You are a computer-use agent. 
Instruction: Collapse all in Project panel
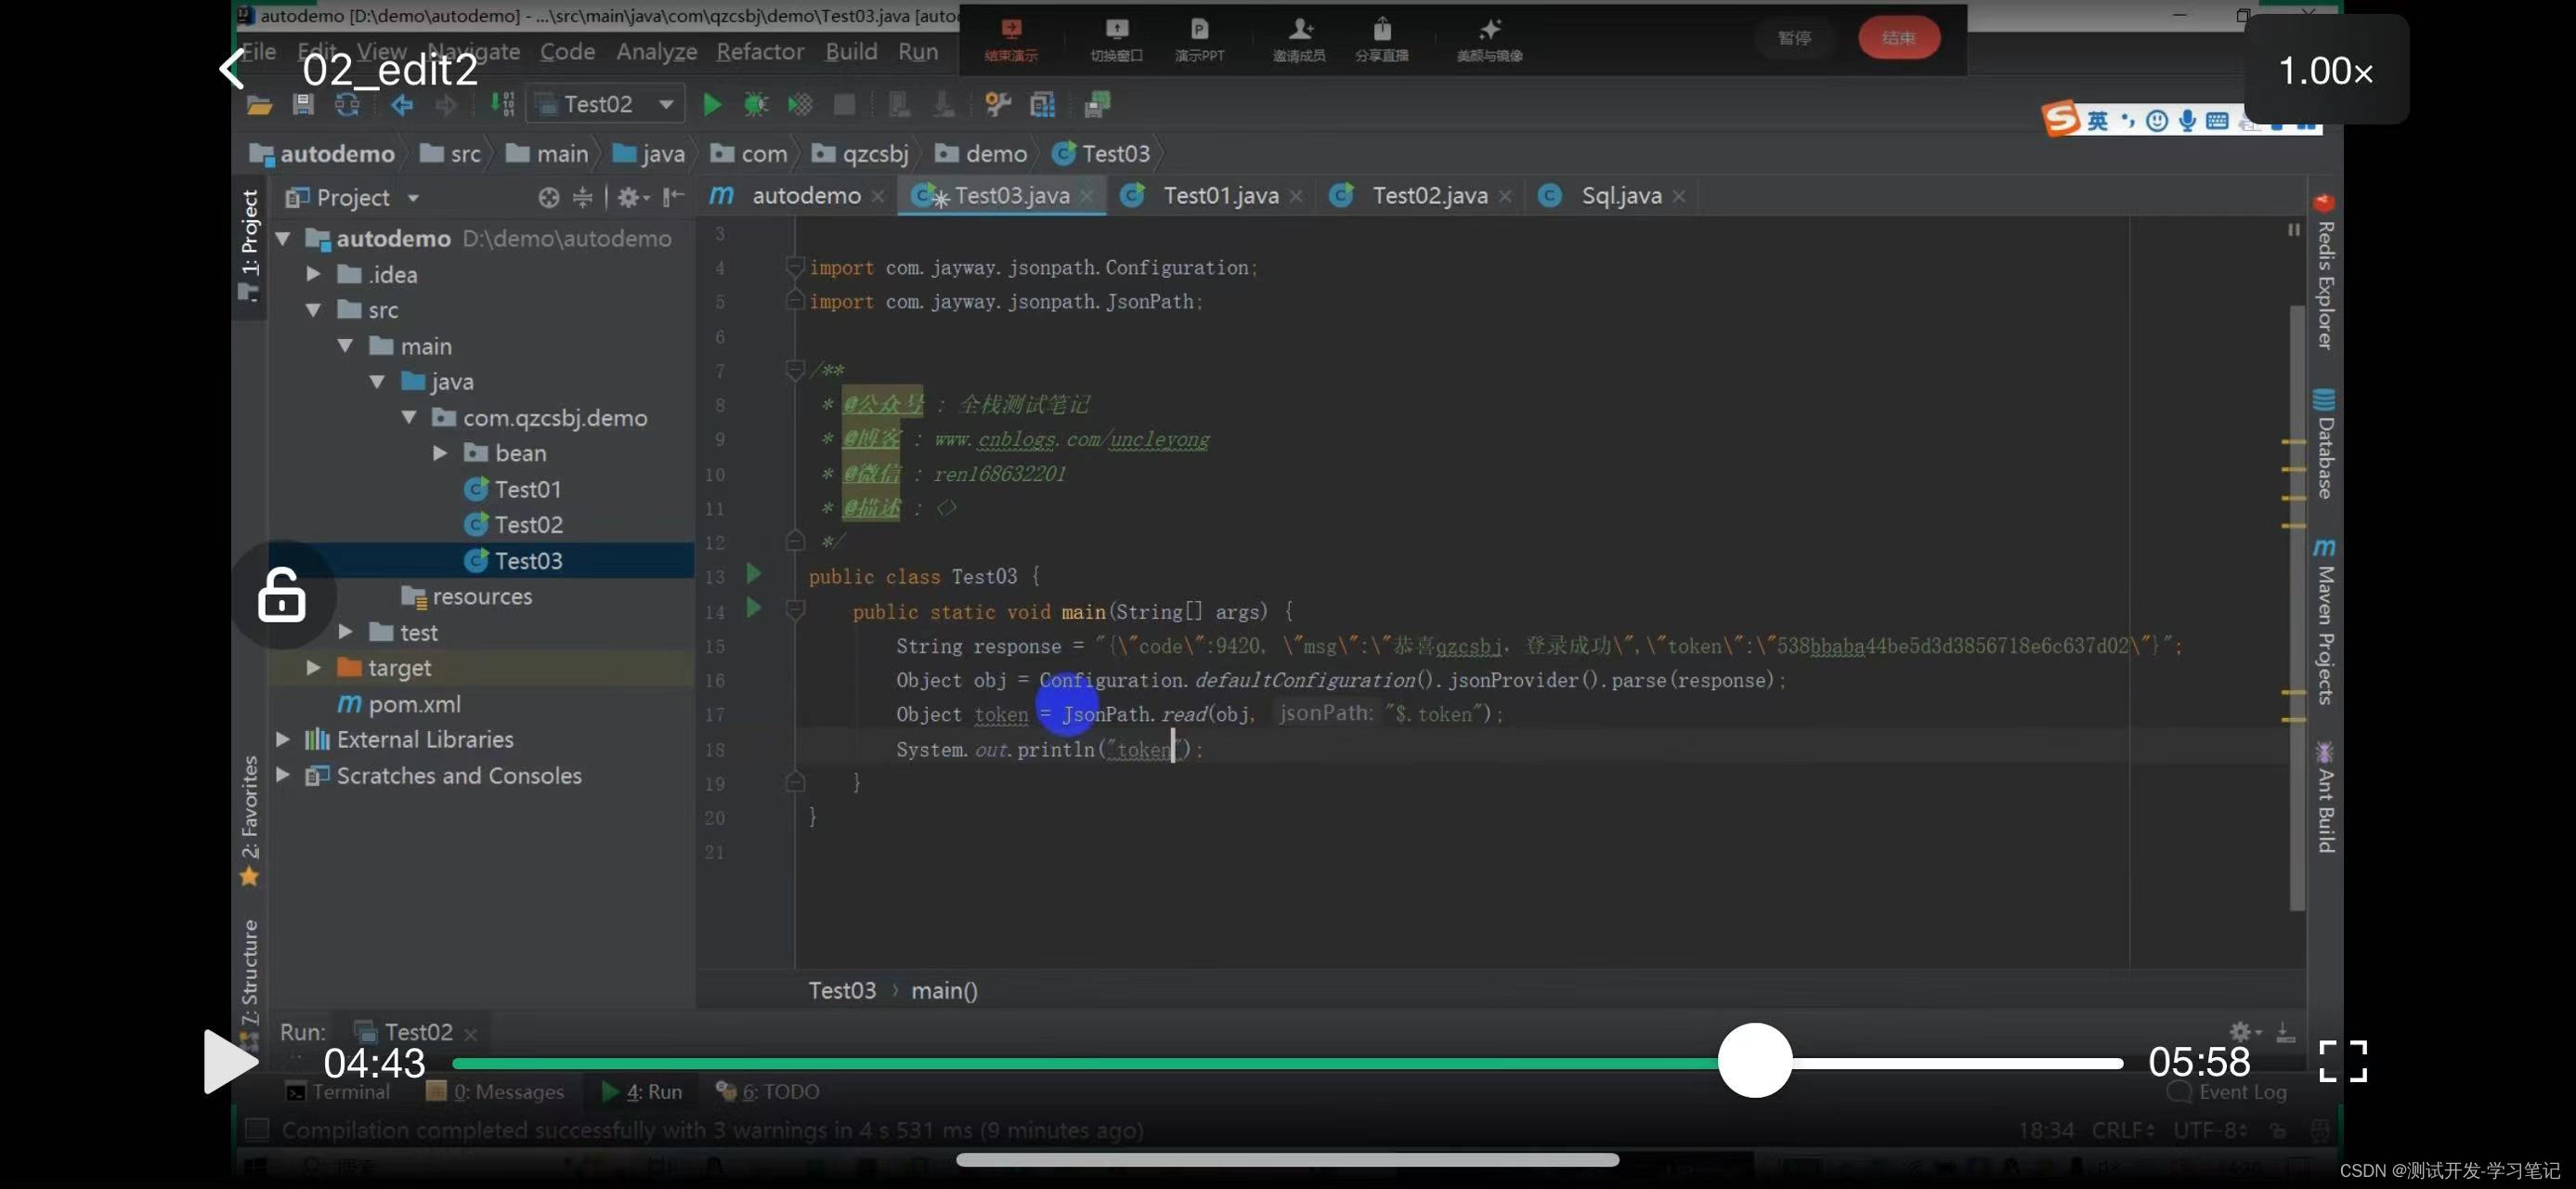582,198
